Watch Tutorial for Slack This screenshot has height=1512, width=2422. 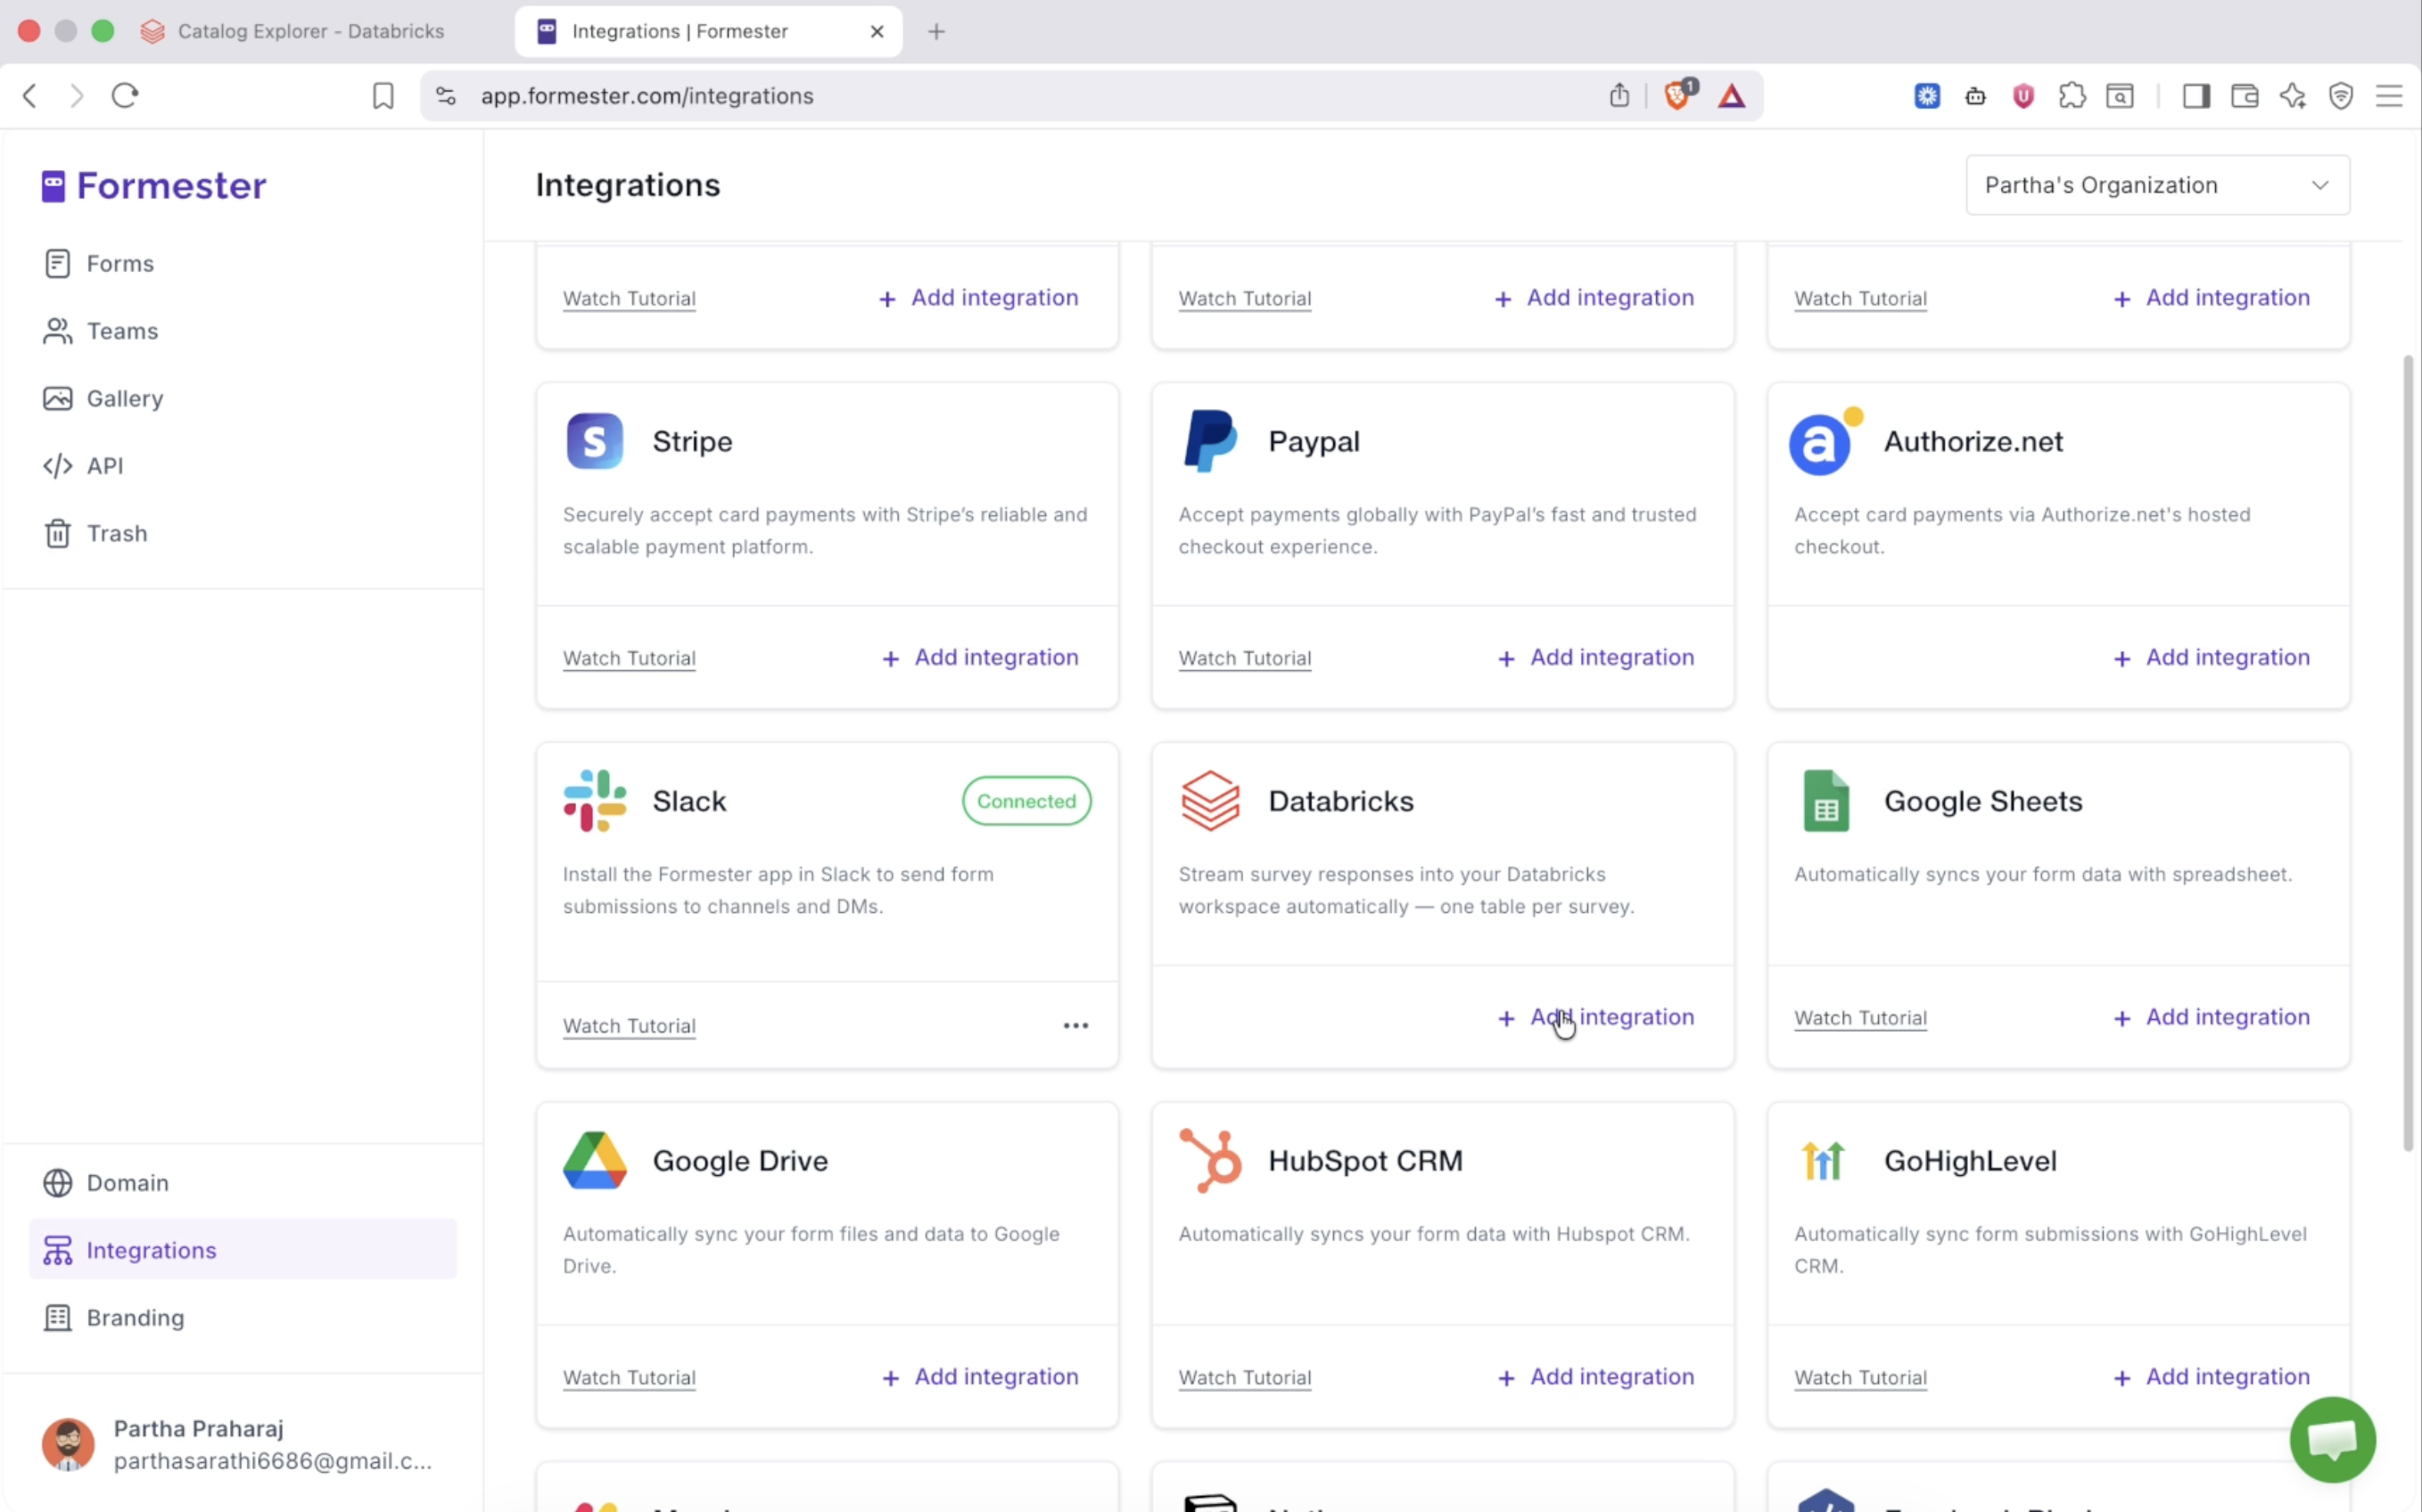click(629, 1026)
